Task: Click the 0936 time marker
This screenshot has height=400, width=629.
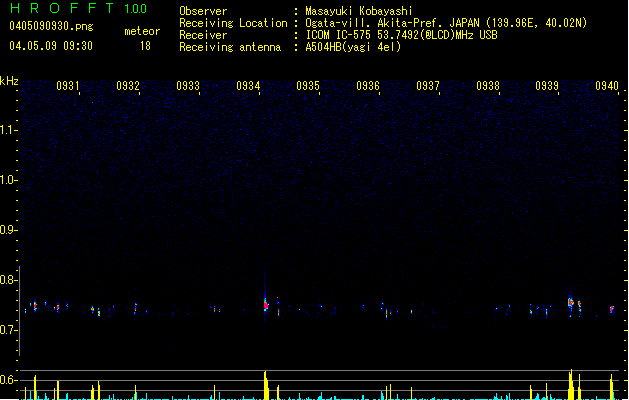Action: pos(368,85)
